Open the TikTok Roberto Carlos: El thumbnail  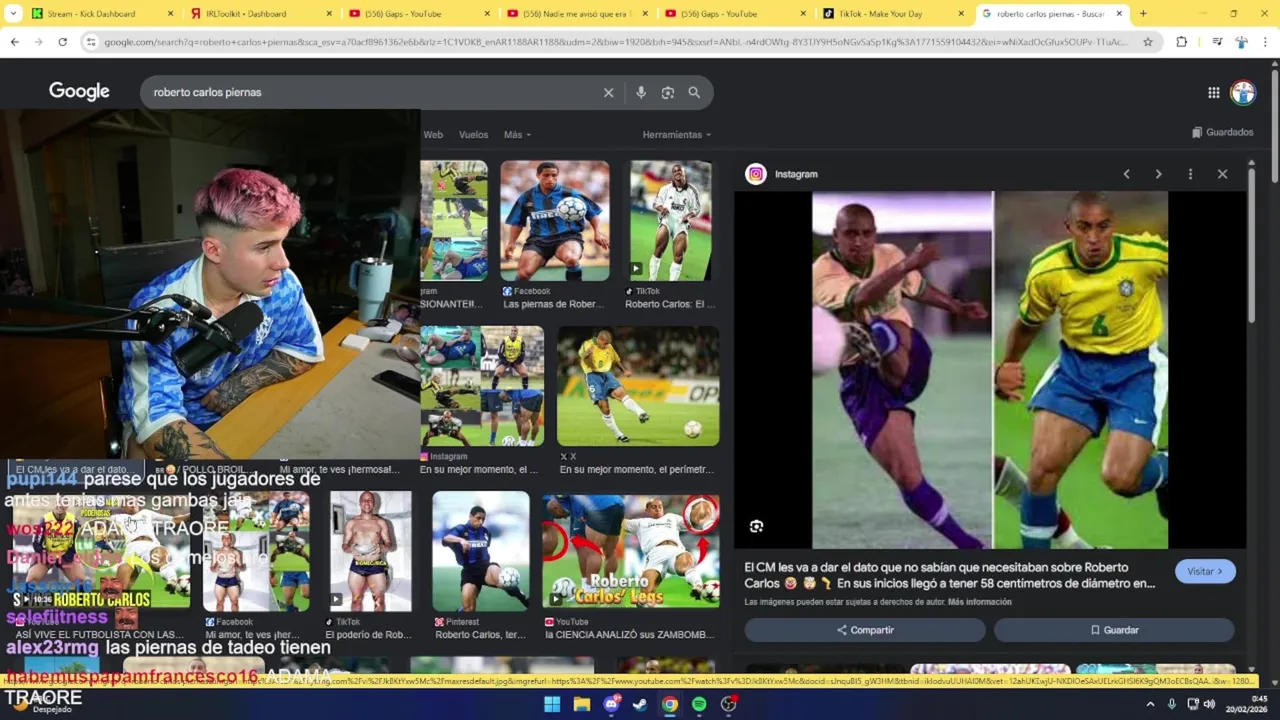(670, 221)
